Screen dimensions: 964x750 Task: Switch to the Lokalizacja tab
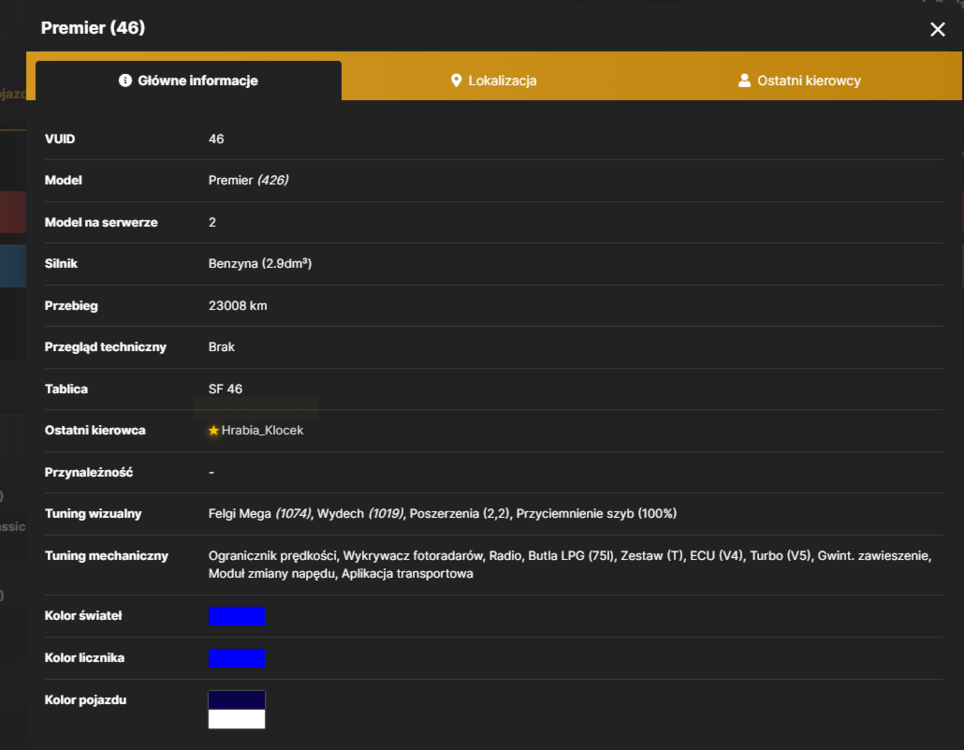click(494, 81)
